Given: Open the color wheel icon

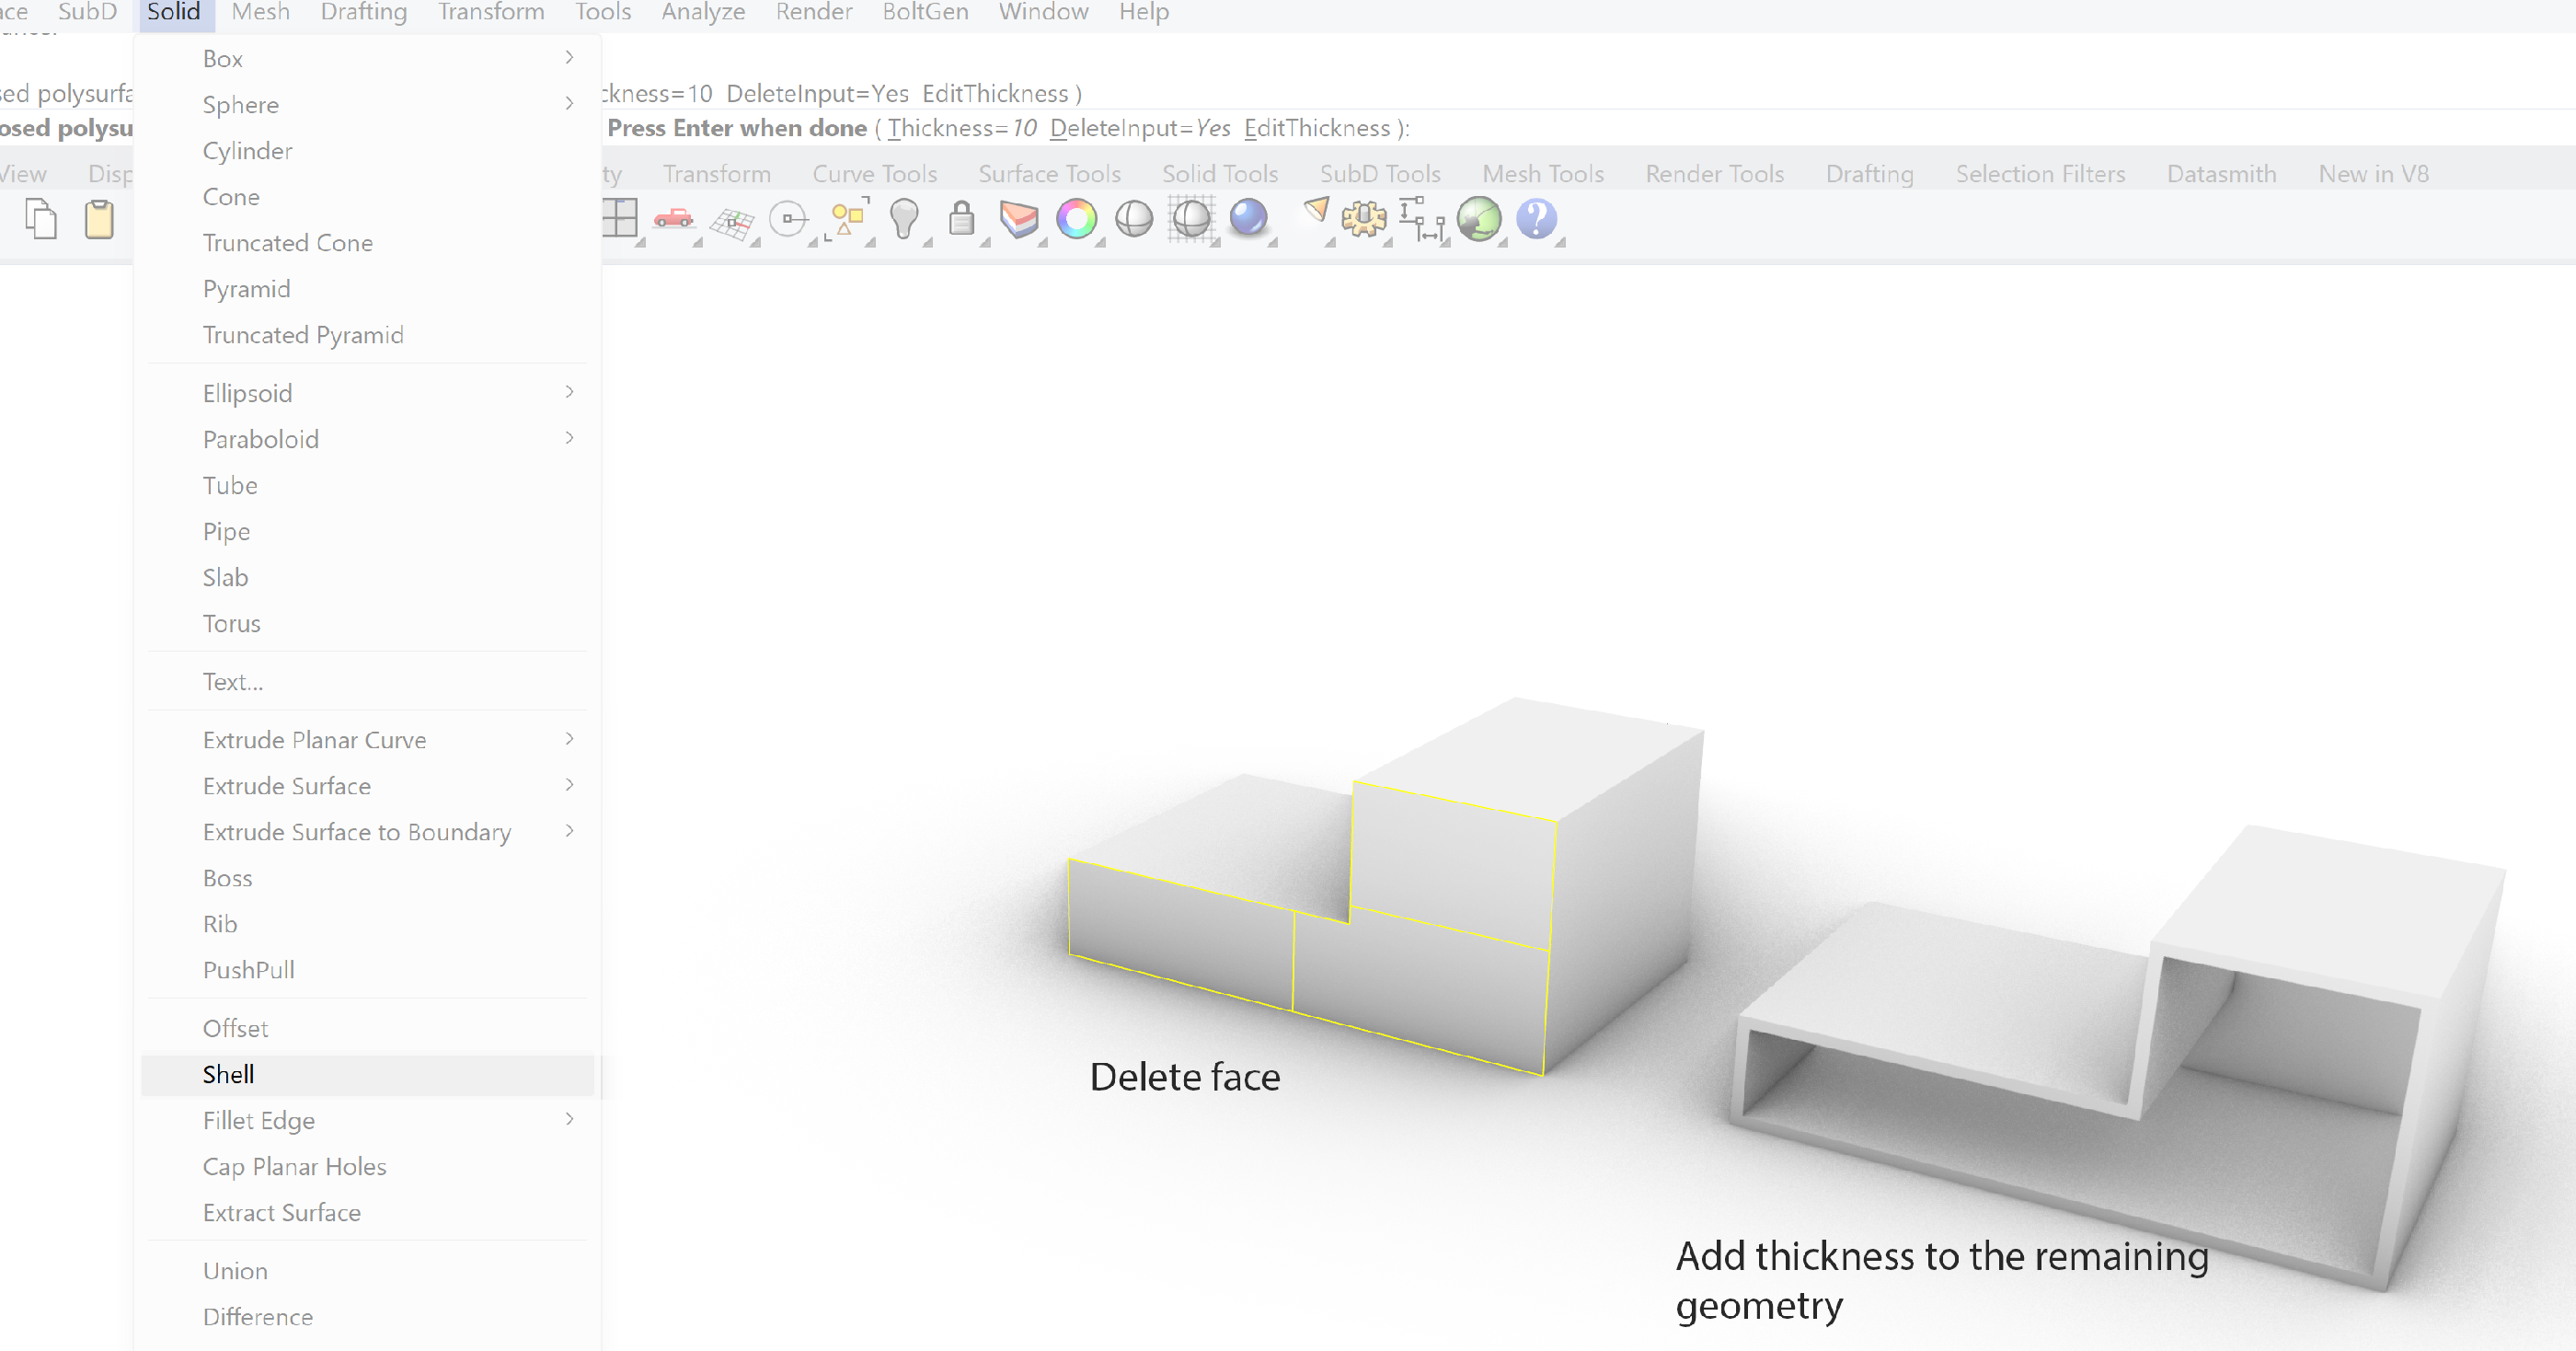Looking at the screenshot, I should click(x=1076, y=218).
